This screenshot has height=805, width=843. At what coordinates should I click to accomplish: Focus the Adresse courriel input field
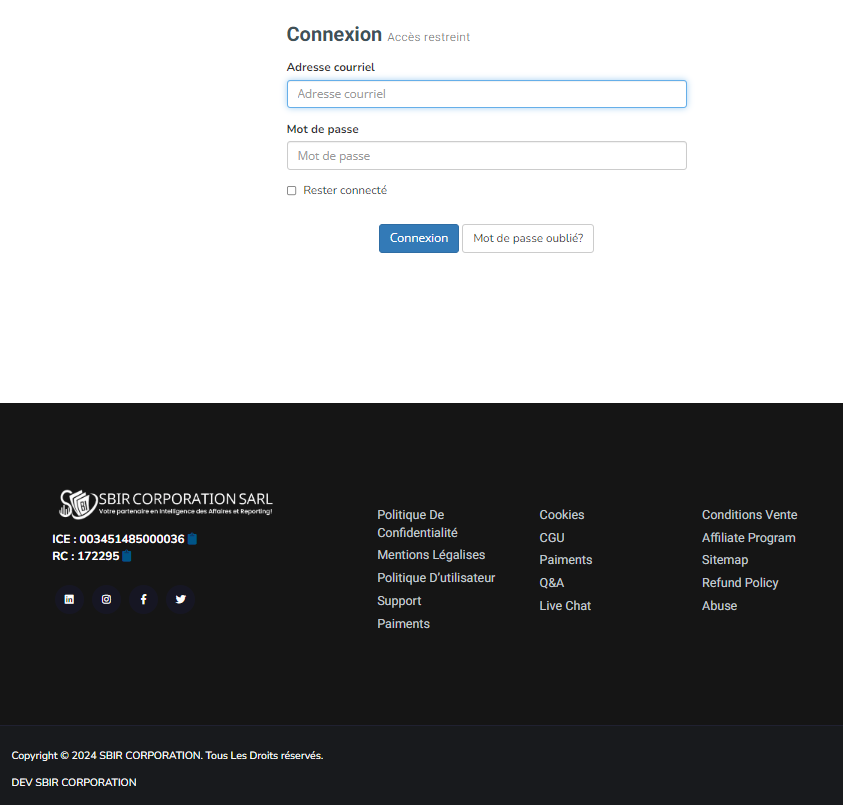(x=486, y=94)
